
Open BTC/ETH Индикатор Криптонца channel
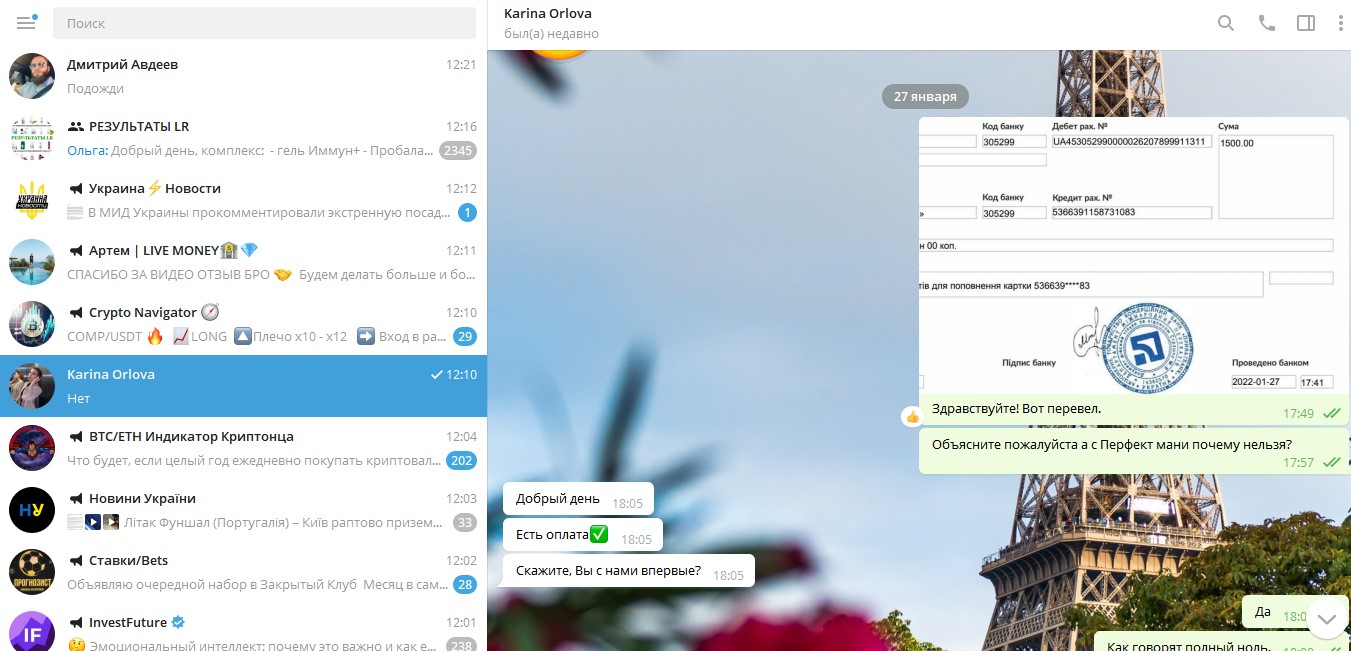(243, 448)
